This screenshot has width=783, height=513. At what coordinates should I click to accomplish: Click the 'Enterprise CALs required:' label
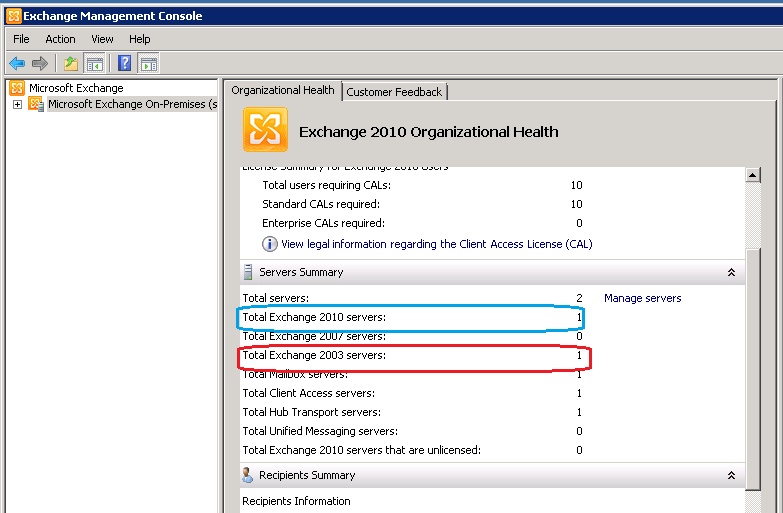click(324, 223)
